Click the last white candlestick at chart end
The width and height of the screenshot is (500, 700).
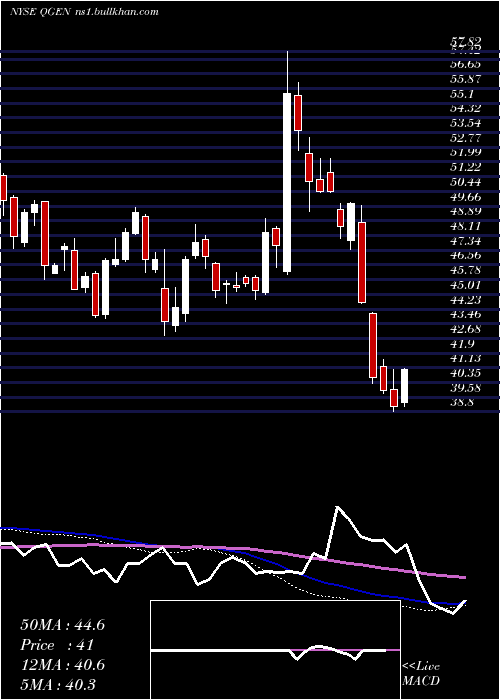pyautogui.click(x=405, y=386)
